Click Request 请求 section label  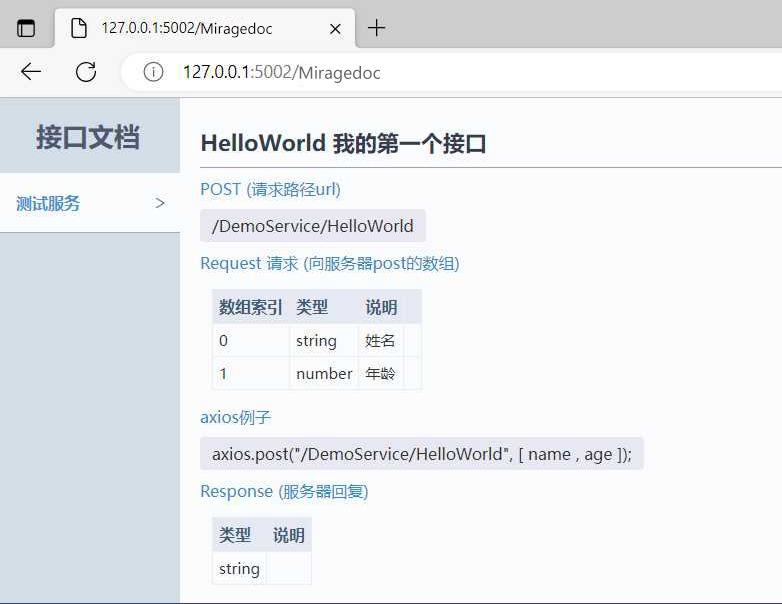tap(330, 263)
